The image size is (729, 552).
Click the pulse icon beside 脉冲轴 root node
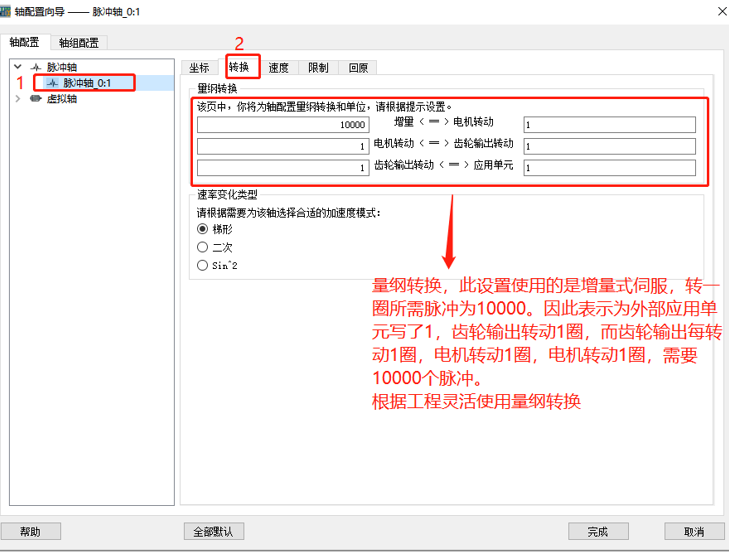pyautogui.click(x=36, y=67)
